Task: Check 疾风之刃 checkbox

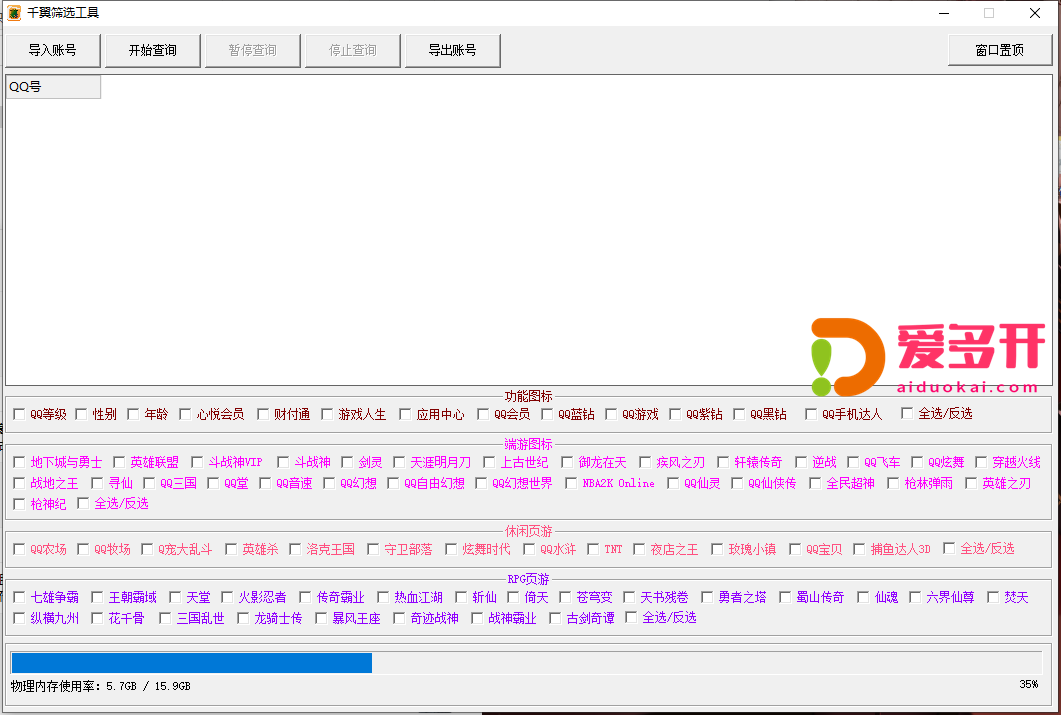Action: coord(645,462)
